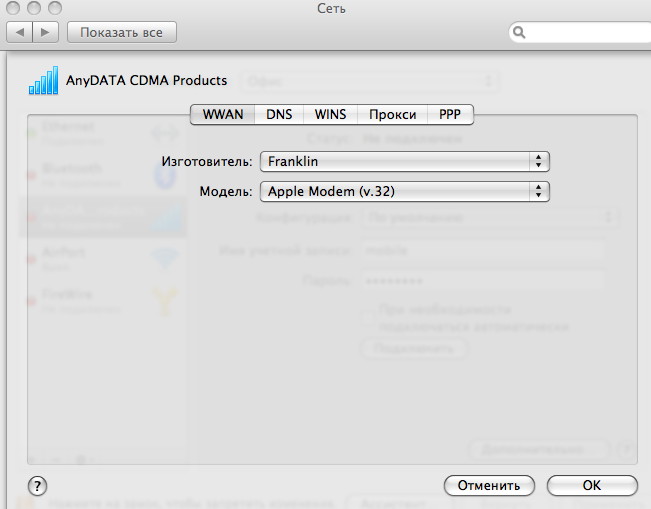This screenshot has width=651, height=509.
Task: Open the DNS tab
Action: click(279, 114)
